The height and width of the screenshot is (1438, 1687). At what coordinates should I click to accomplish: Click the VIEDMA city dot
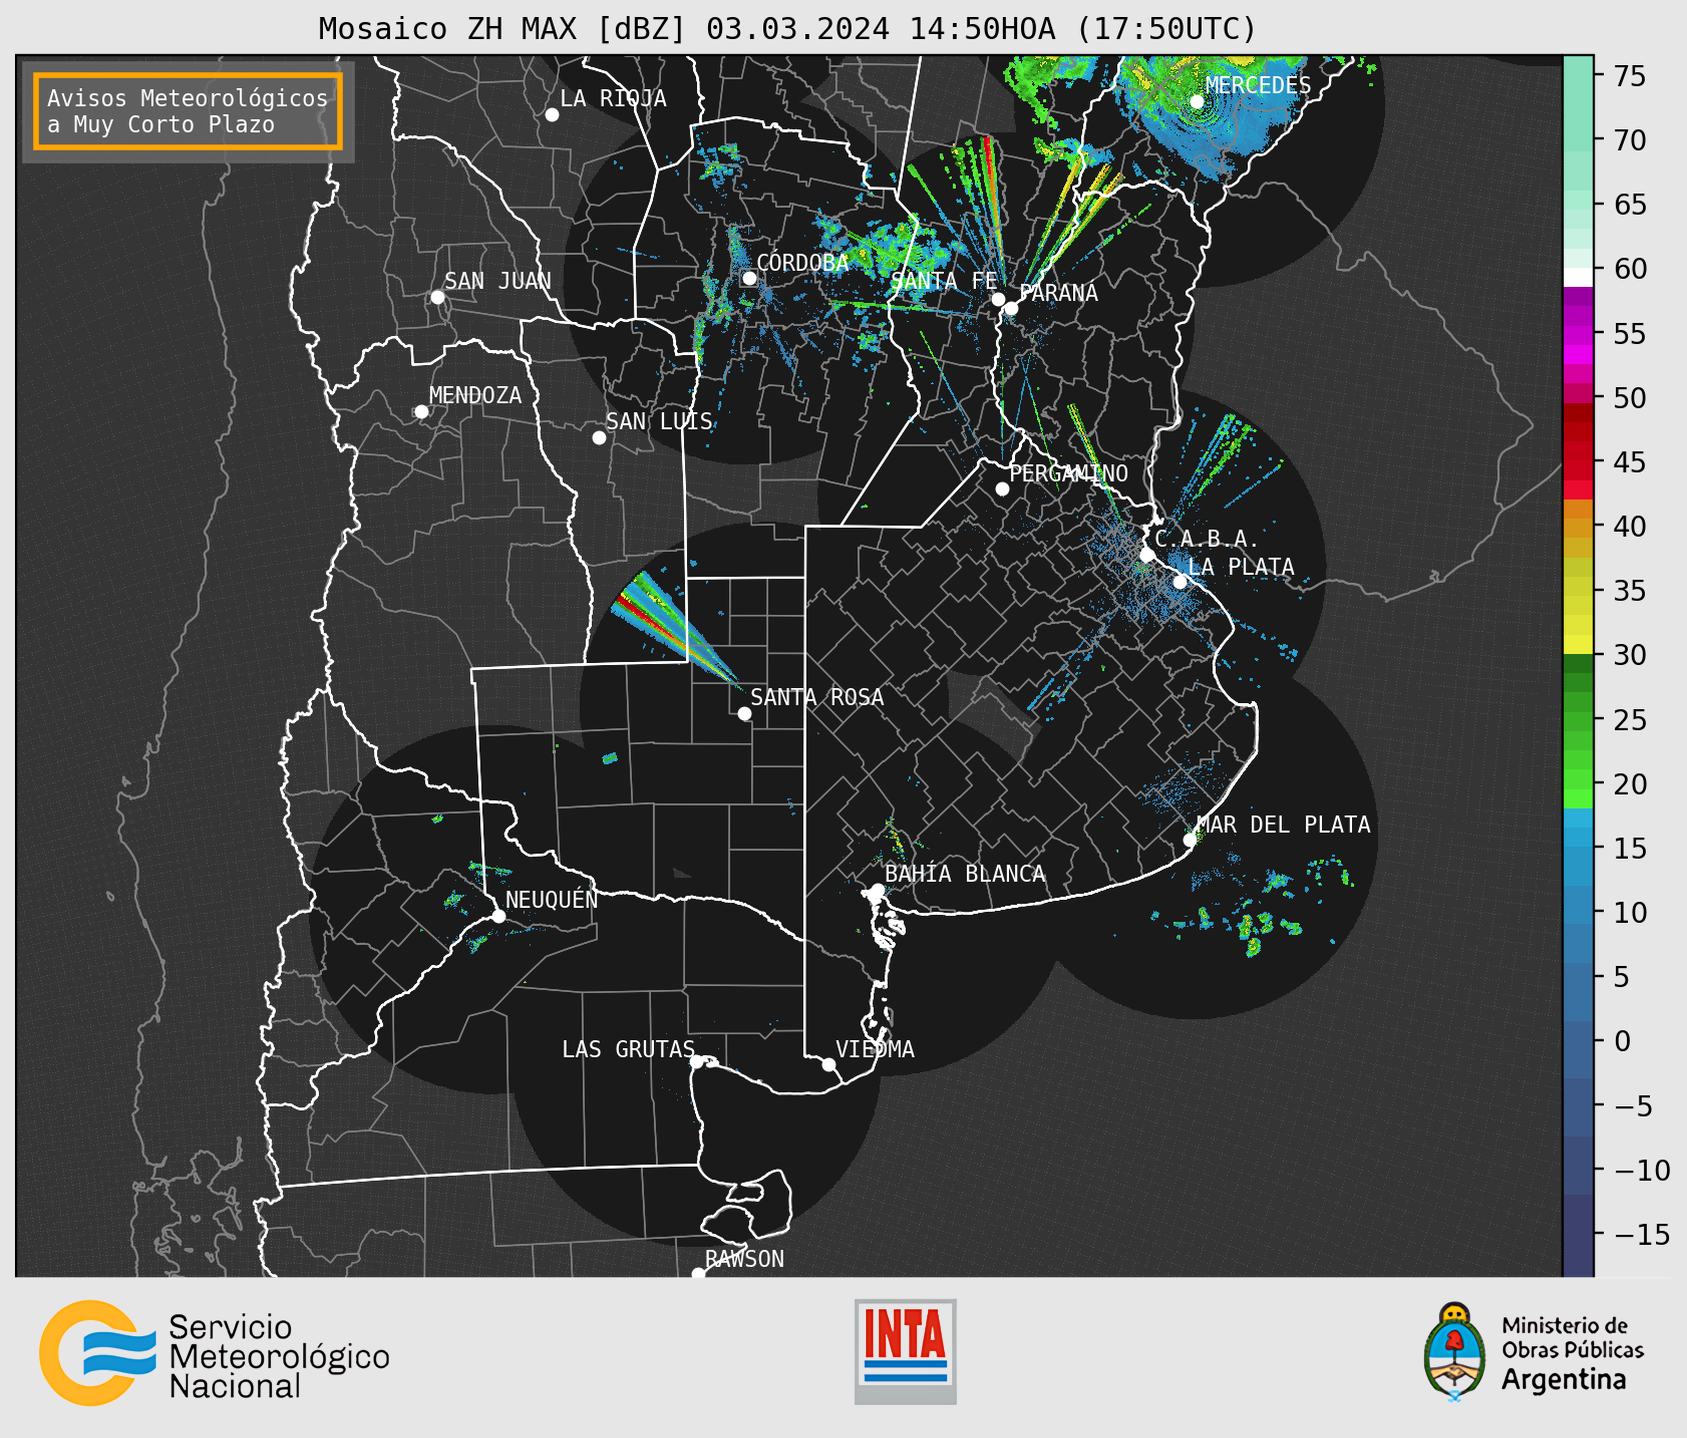[828, 1064]
